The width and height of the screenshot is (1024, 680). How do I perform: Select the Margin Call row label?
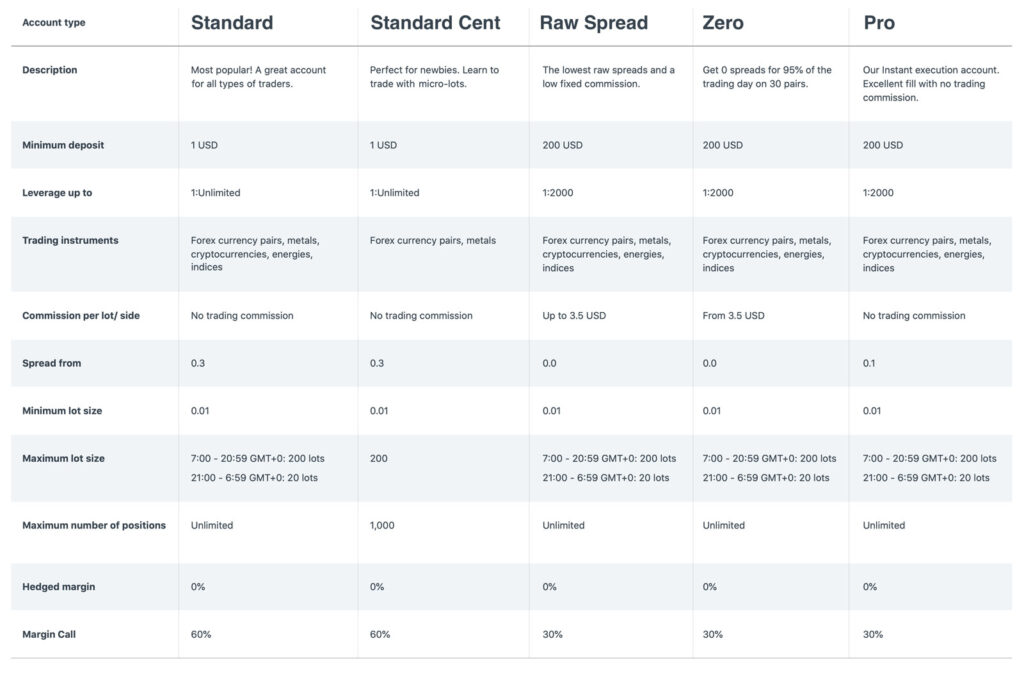pyautogui.click(x=49, y=634)
